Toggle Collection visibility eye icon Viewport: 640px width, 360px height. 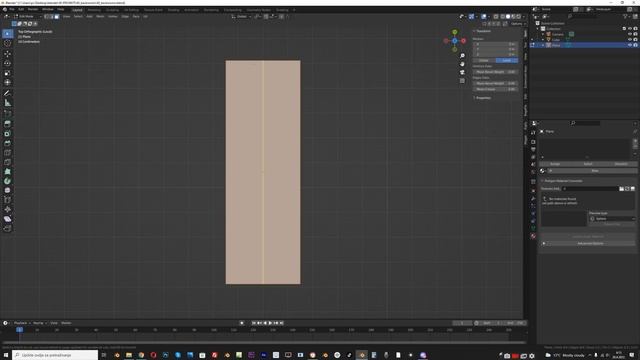629,29
